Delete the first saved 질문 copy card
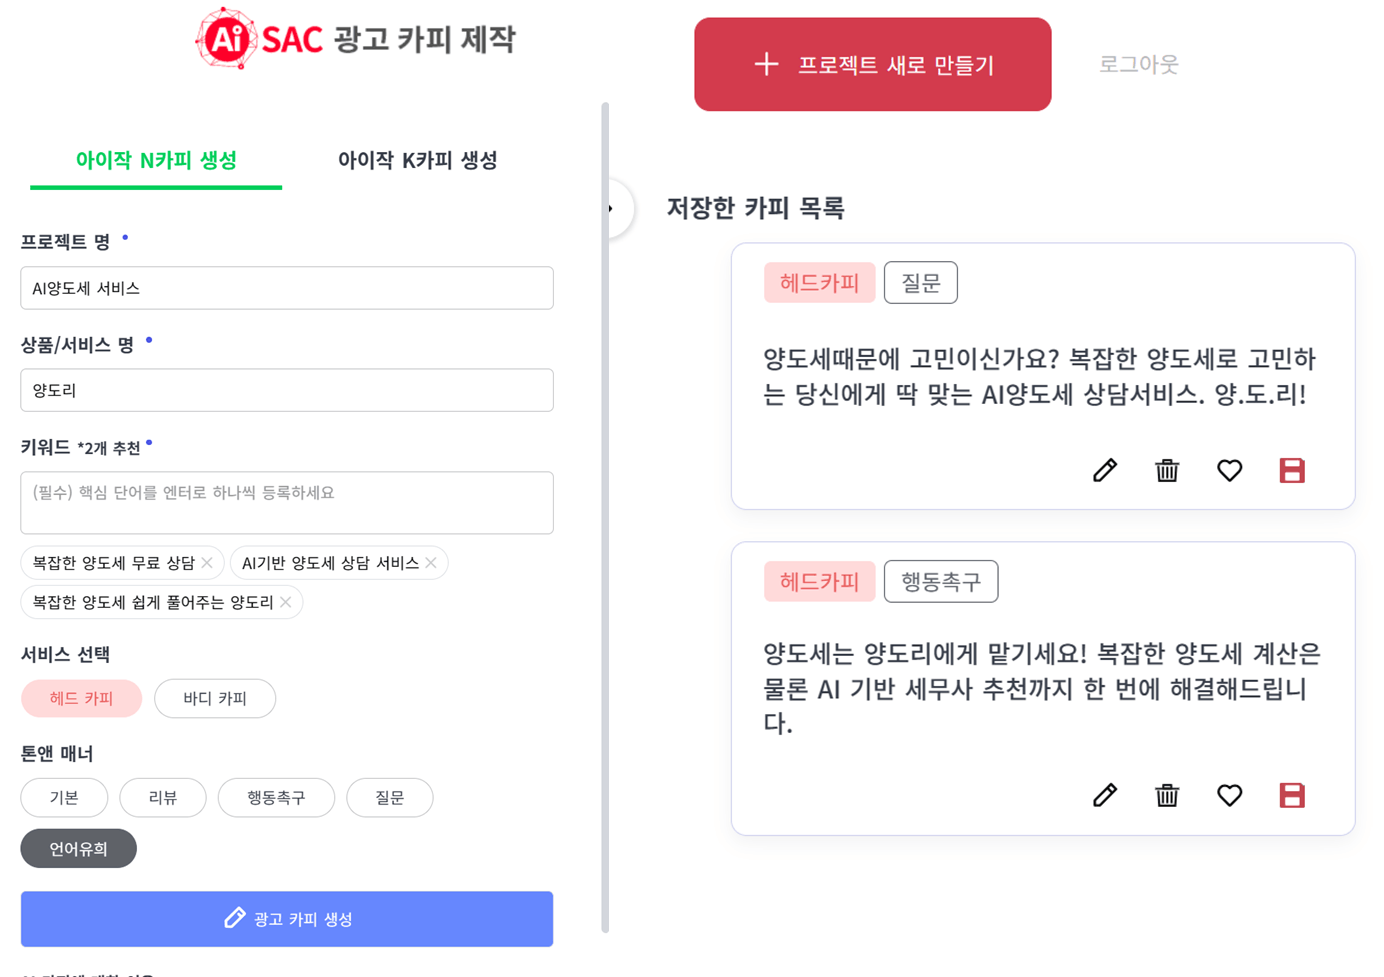Image resolution: width=1384 pixels, height=977 pixels. point(1167,470)
